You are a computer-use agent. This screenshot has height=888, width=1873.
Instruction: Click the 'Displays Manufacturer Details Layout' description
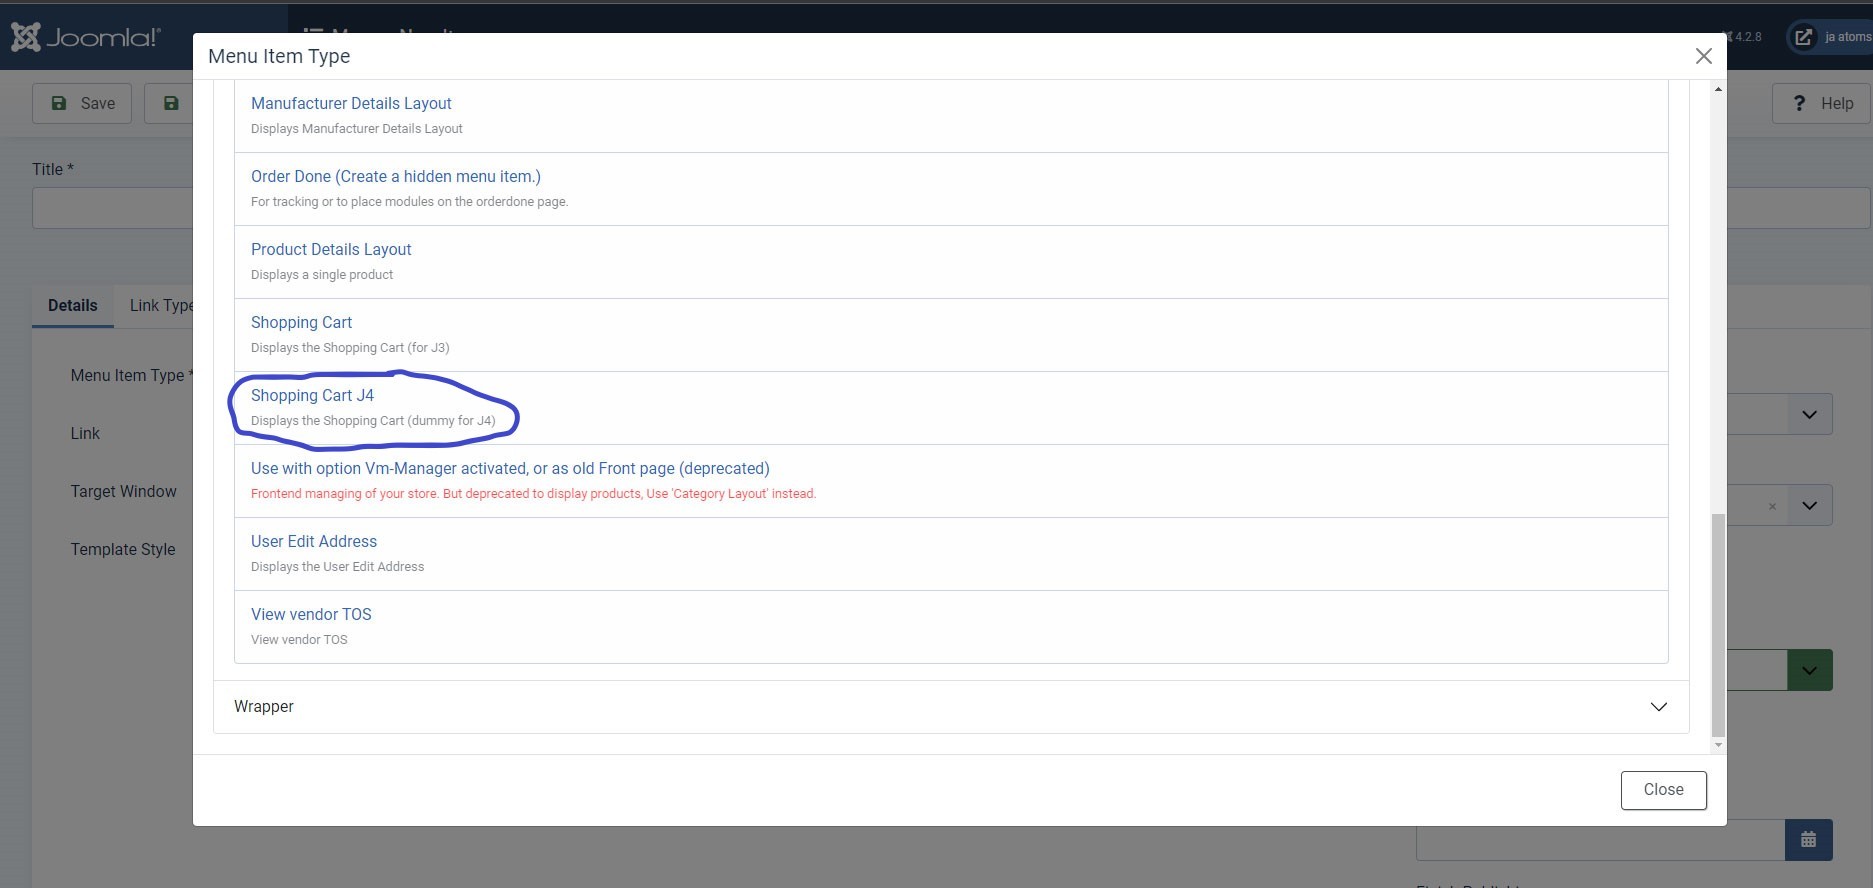356,129
